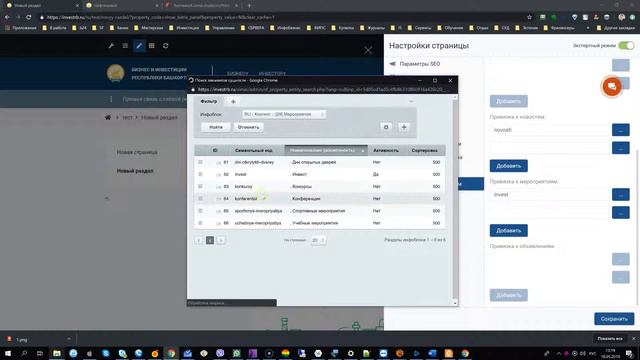The width and height of the screenshot is (640, 360).
Task: Check the row for dni-otkrytykh-dverey
Action: click(200, 162)
